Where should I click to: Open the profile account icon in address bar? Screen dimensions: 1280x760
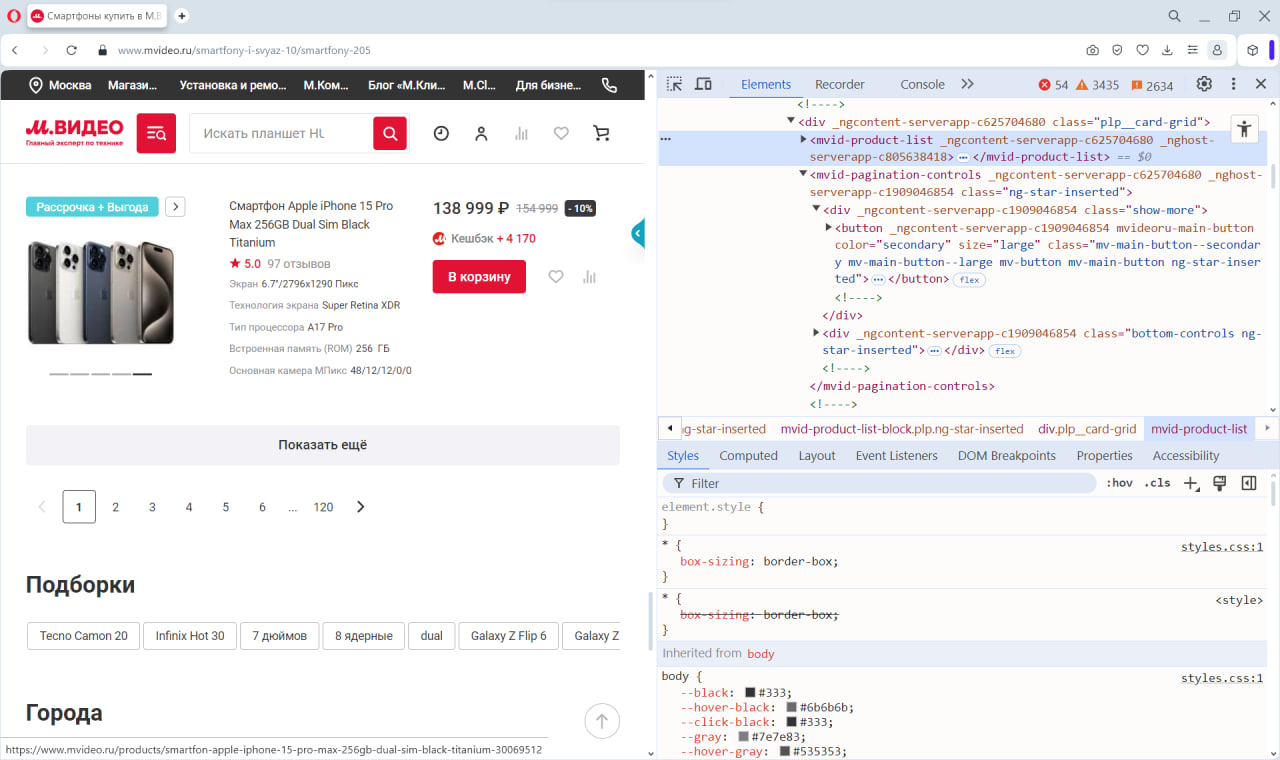[x=1217, y=50]
